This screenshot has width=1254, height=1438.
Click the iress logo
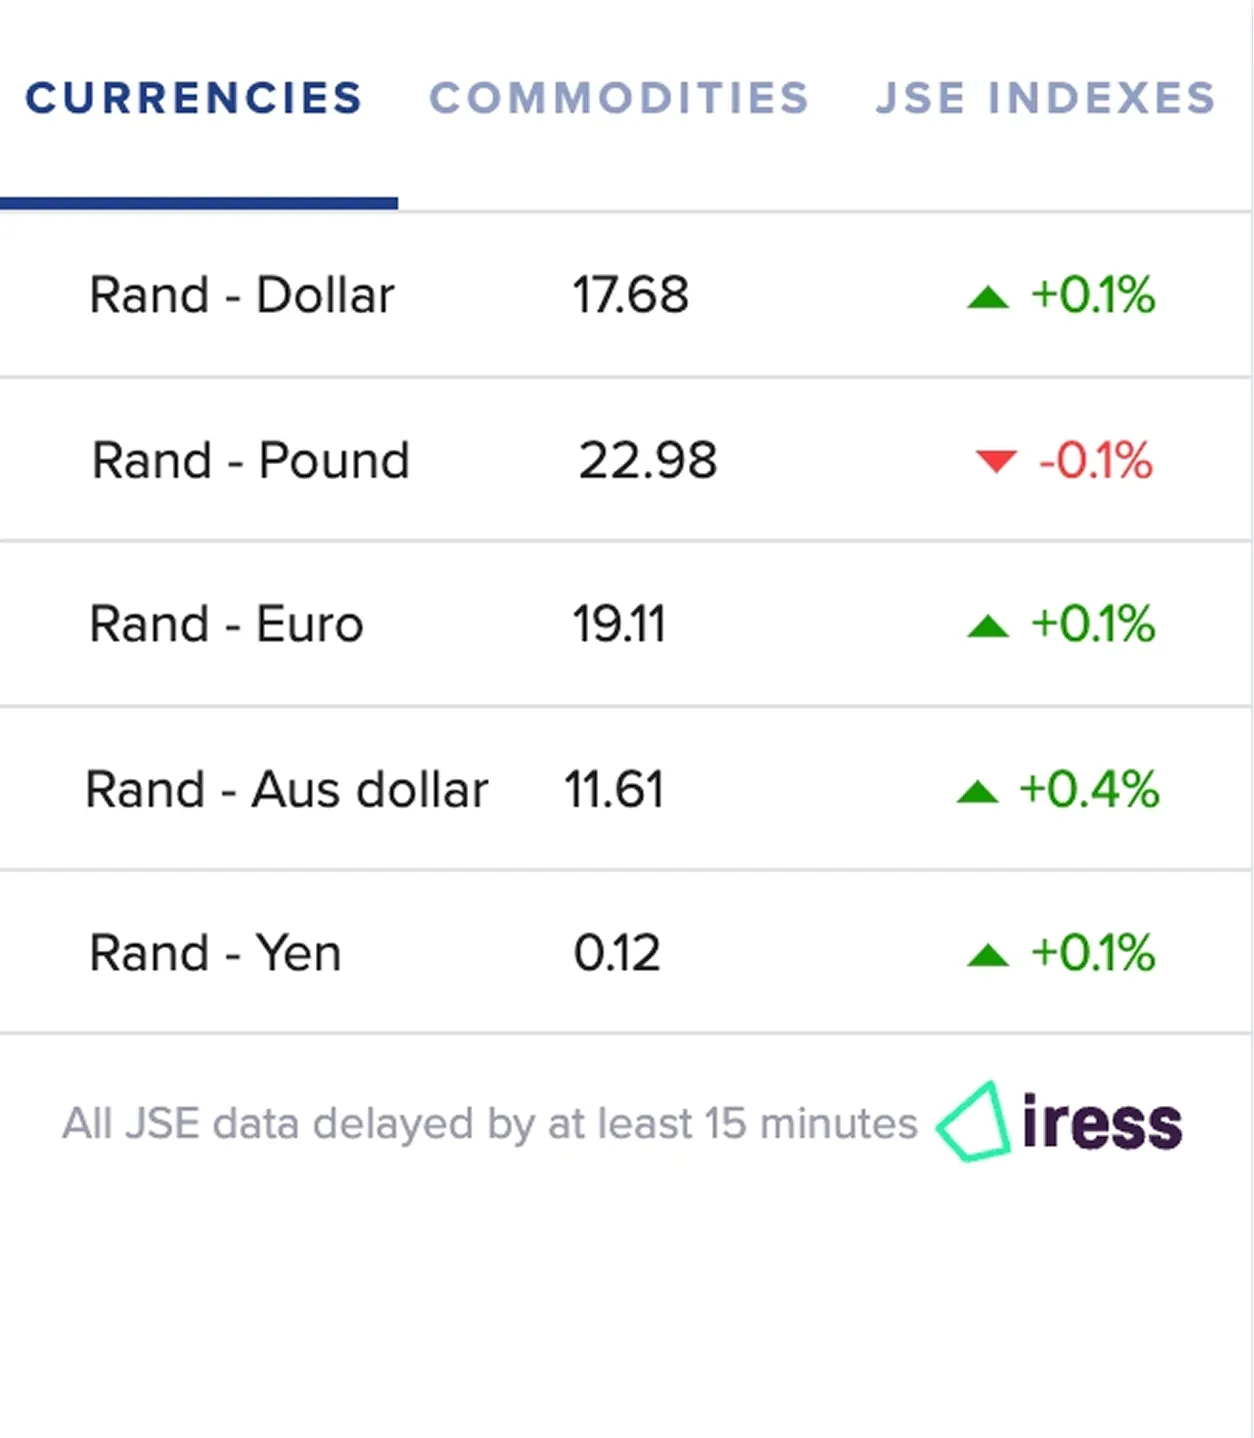[x=1060, y=1122]
